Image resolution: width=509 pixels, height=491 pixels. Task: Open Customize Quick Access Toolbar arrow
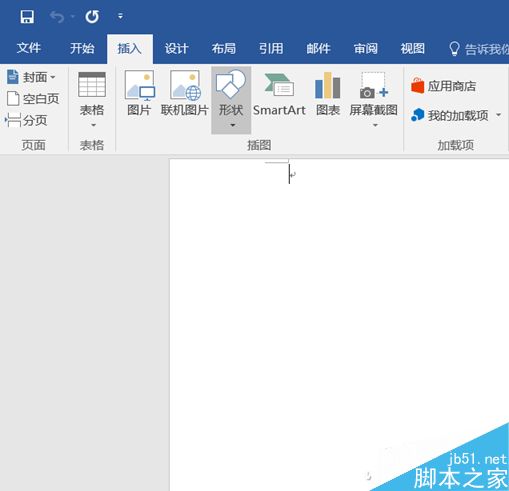coord(120,16)
